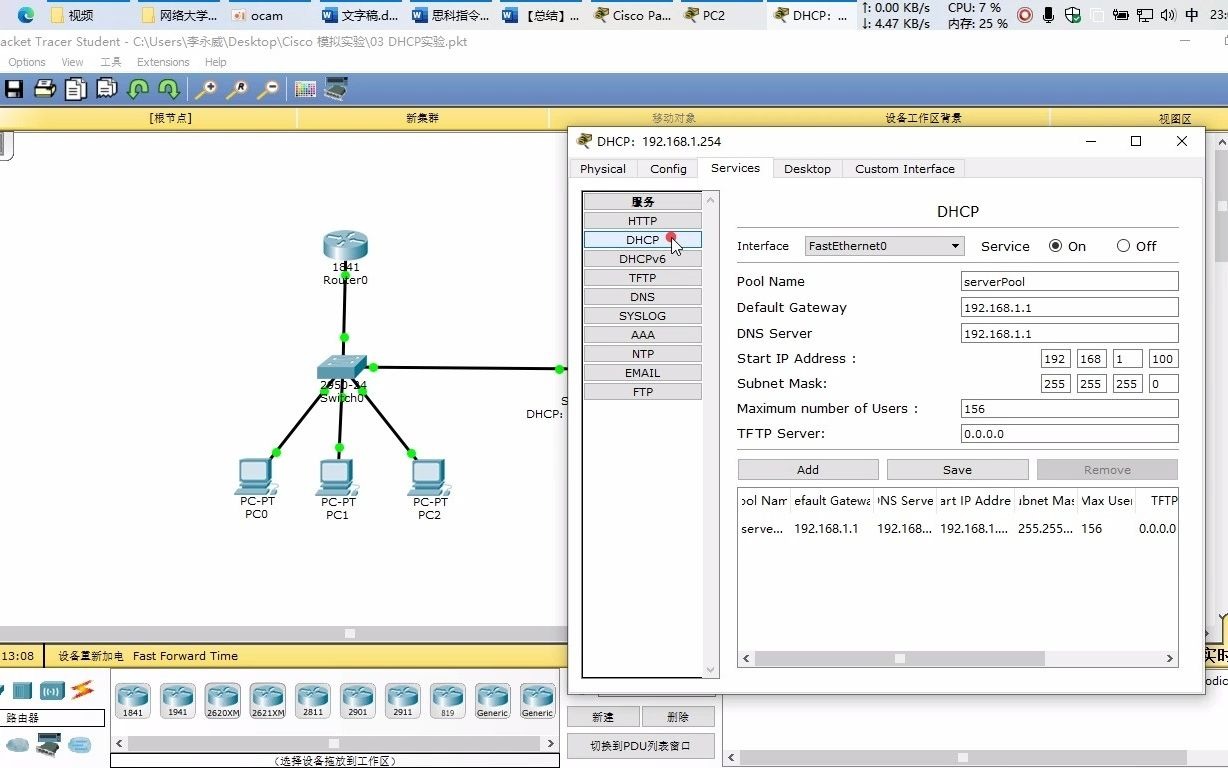Click the Pool Name input field
Screen dimensions: 1228x768
(1068, 281)
